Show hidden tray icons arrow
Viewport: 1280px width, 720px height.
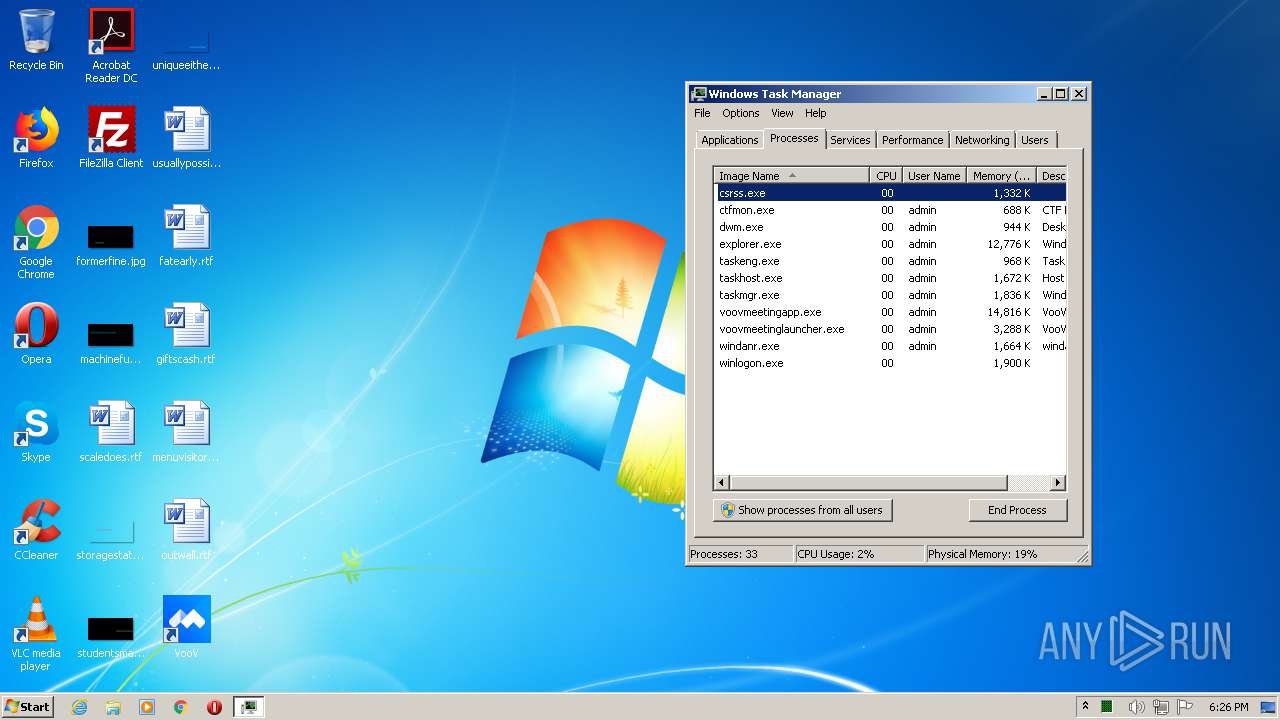[x=1085, y=707]
